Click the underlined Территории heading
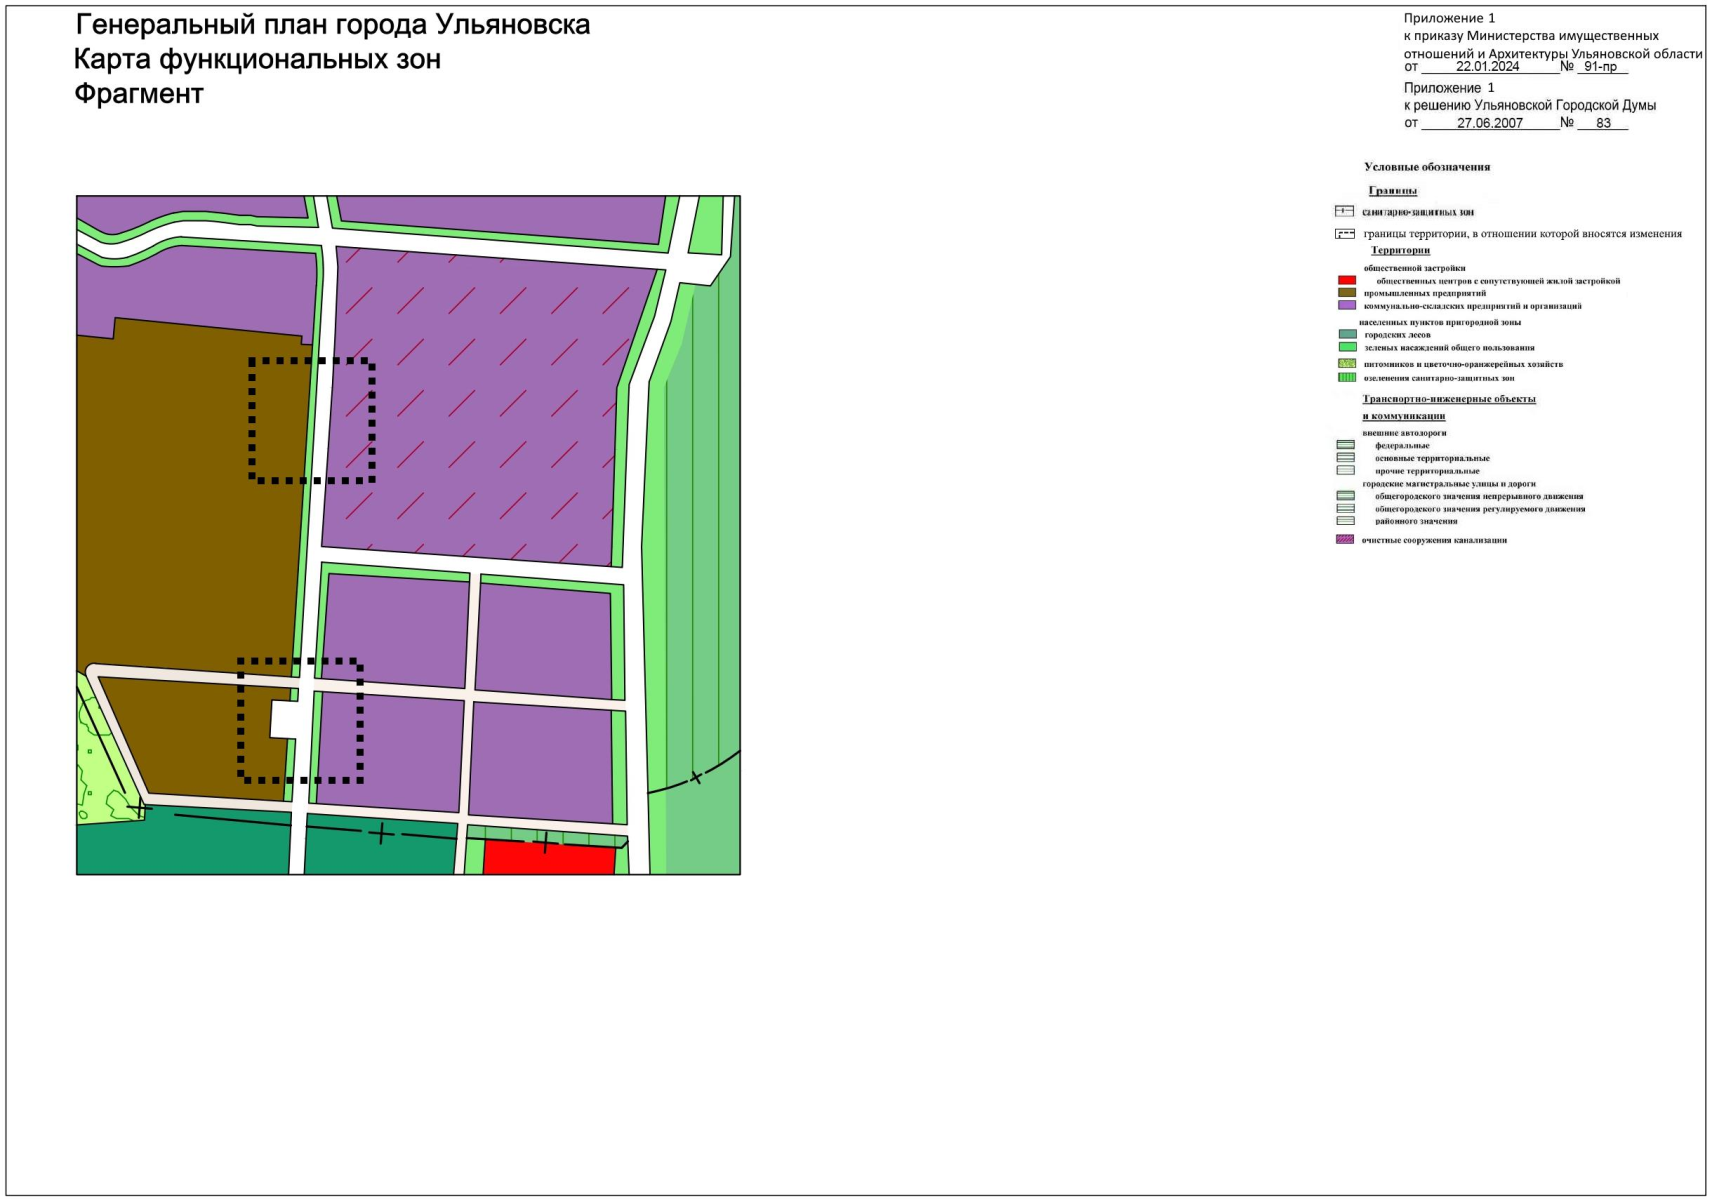 1400,250
